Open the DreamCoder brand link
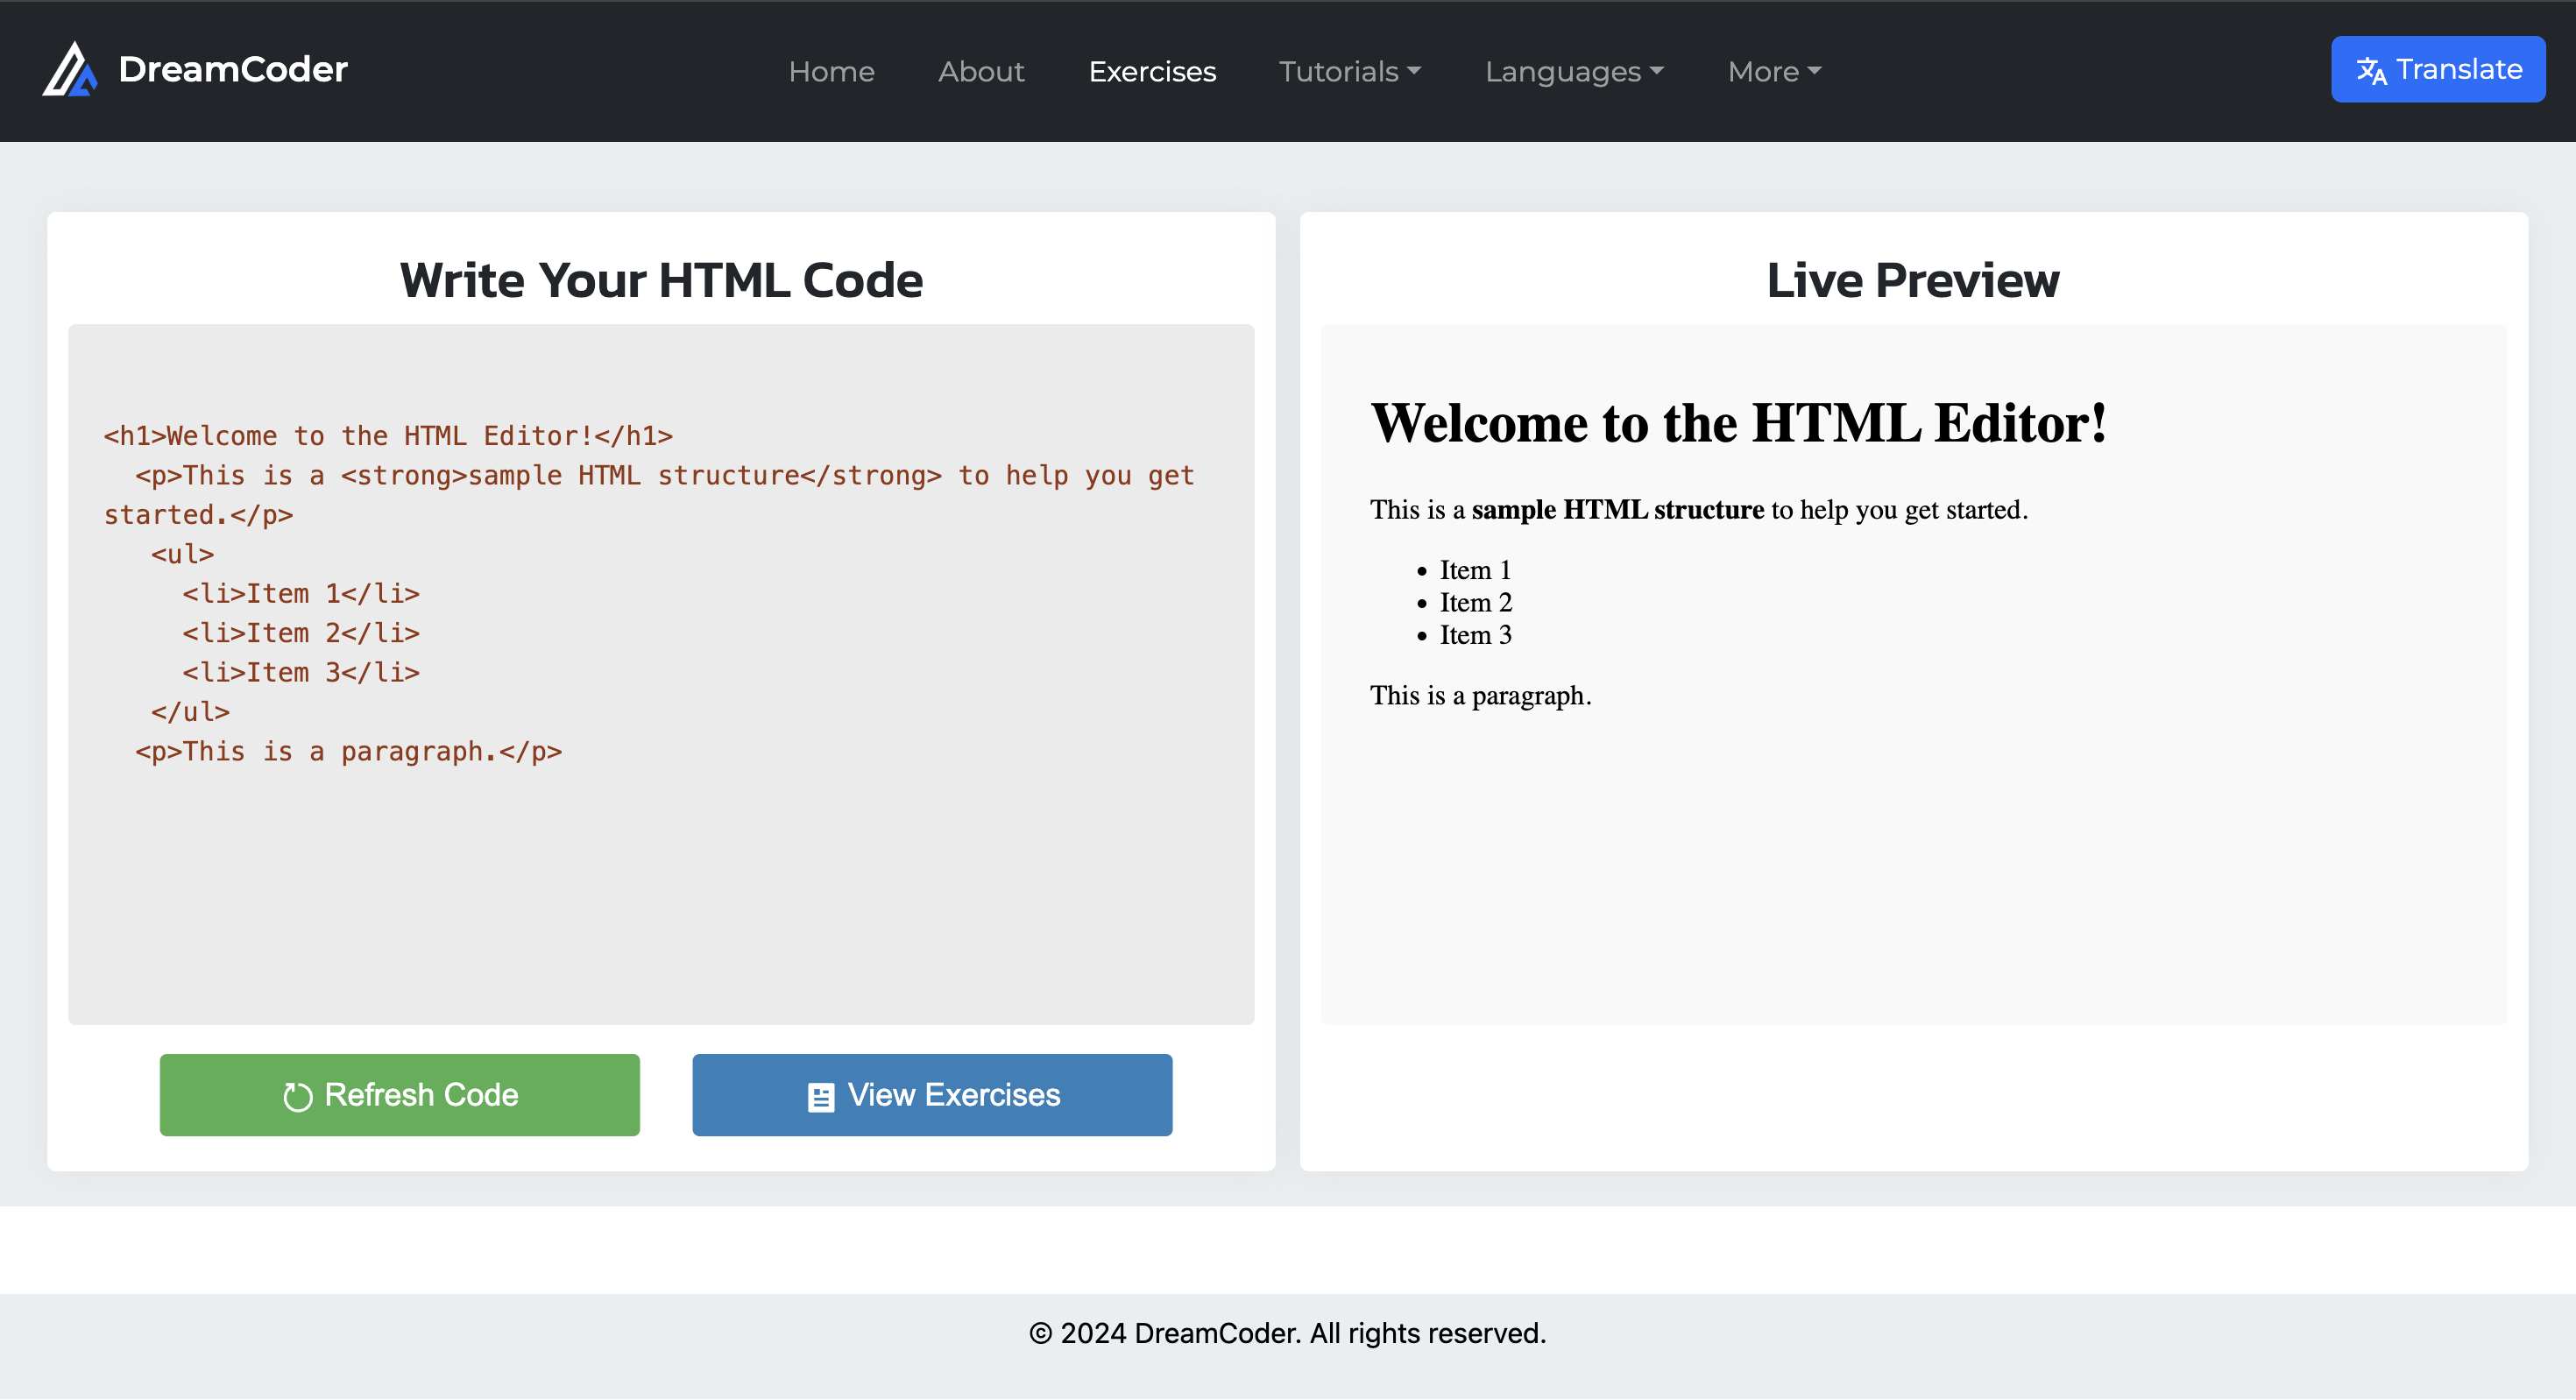This screenshot has width=2576, height=1400. pos(195,69)
